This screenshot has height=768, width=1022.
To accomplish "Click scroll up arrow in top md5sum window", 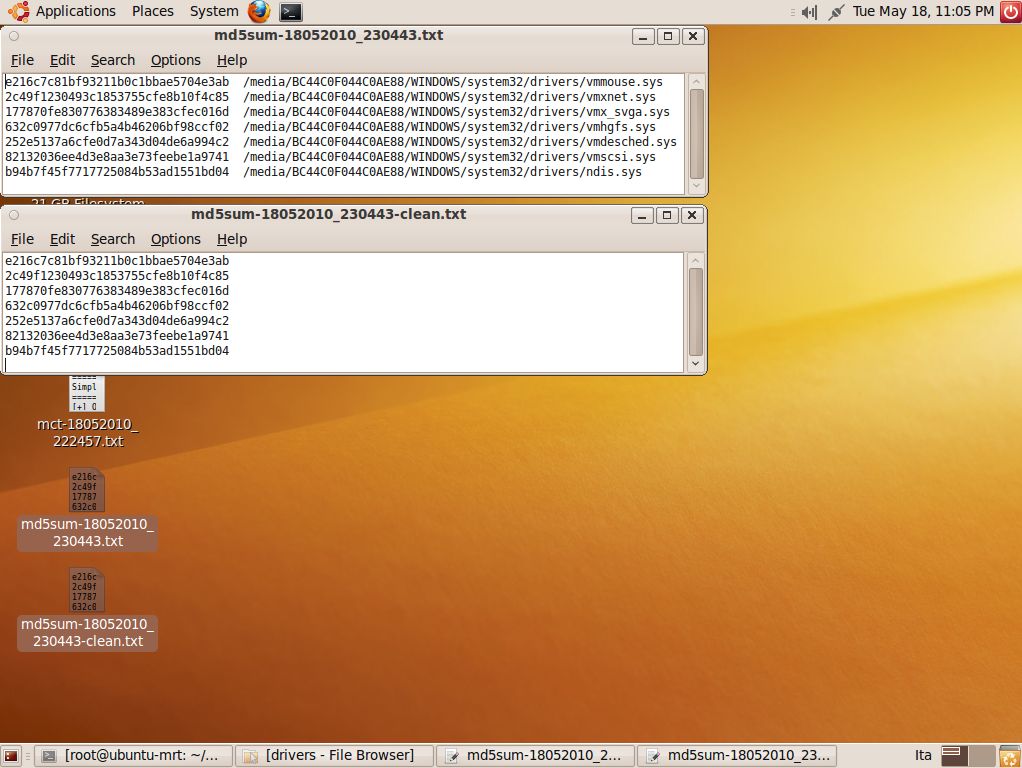I will click(x=696, y=81).
